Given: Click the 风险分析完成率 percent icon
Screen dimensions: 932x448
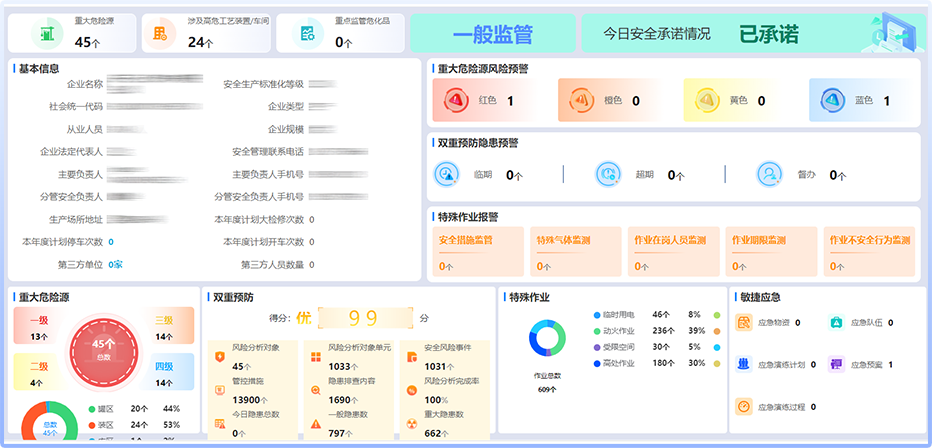Looking at the screenshot, I should (411, 390).
